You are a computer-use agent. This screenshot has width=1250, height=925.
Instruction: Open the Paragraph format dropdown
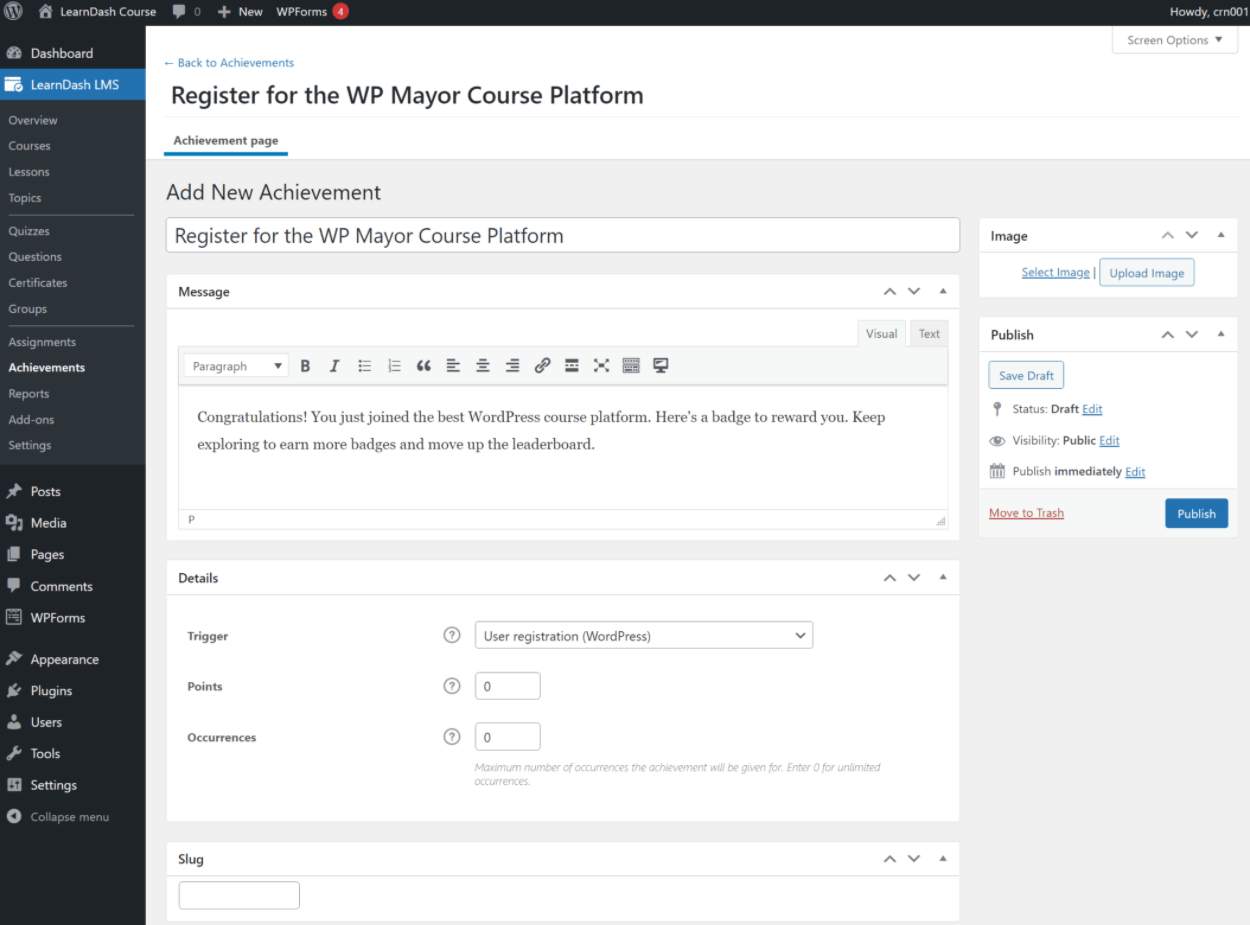[236, 366]
